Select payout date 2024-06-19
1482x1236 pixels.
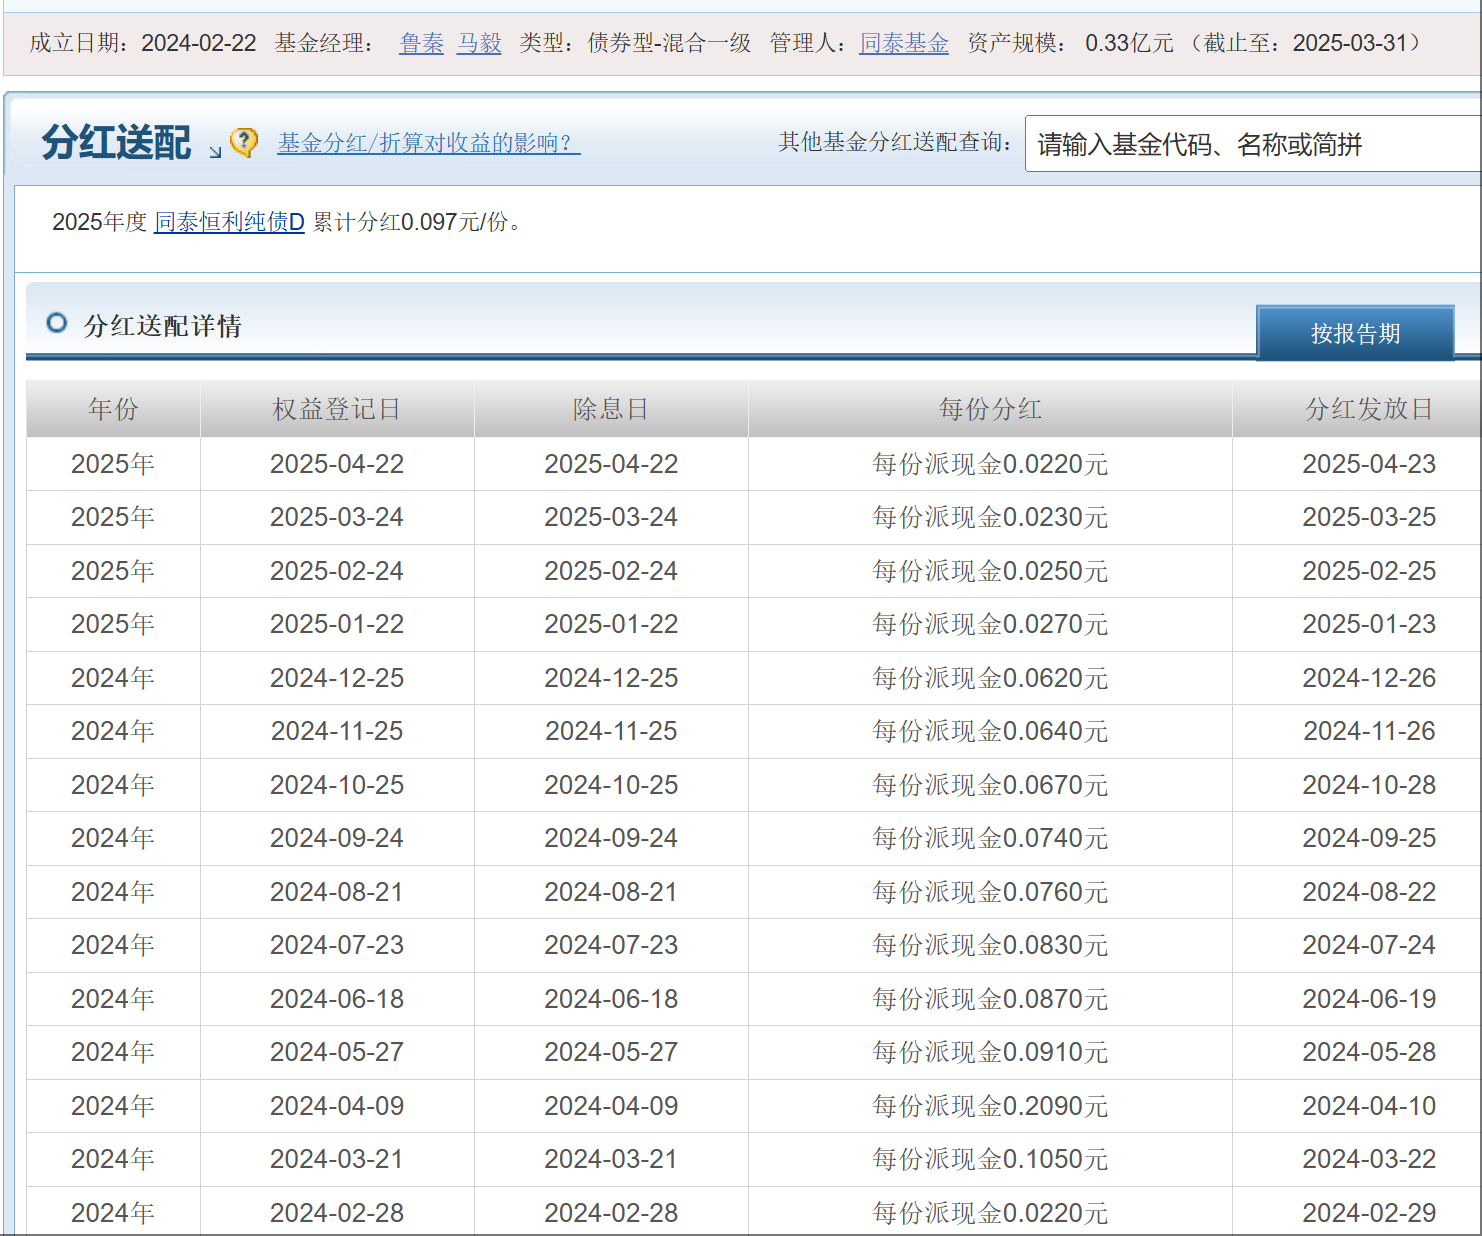pyautogui.click(x=1369, y=999)
